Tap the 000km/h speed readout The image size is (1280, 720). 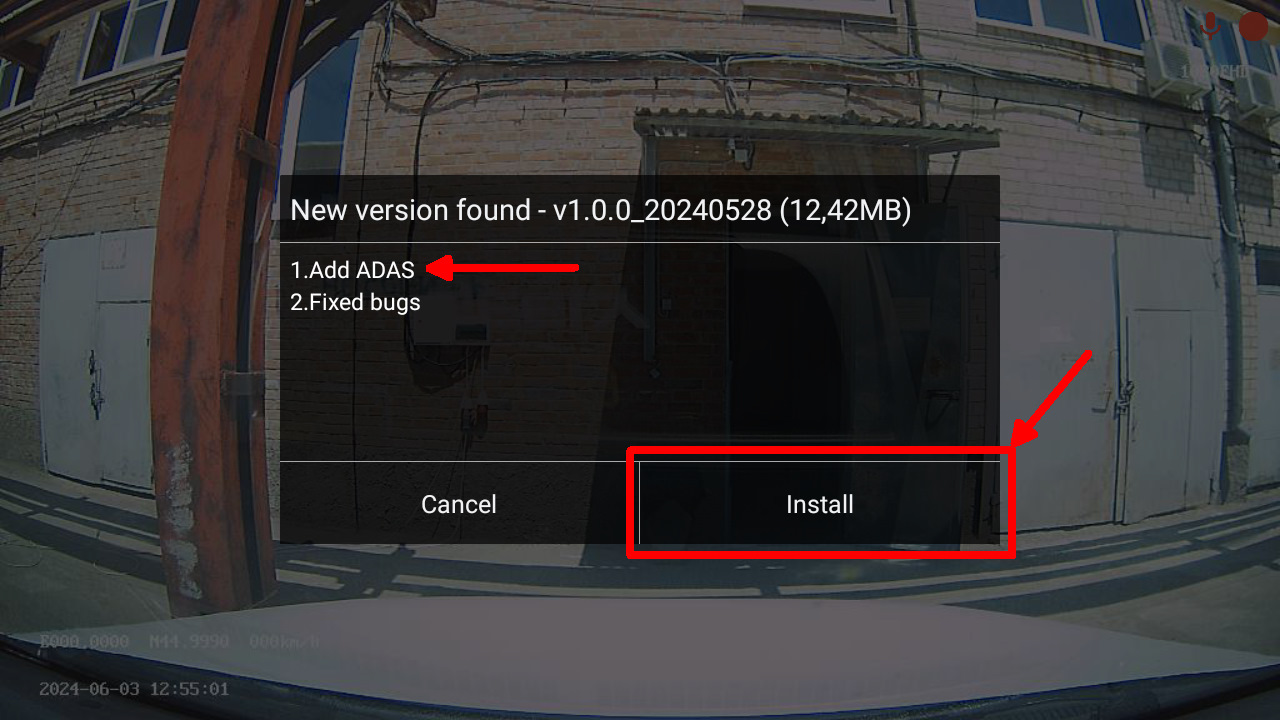tap(285, 641)
